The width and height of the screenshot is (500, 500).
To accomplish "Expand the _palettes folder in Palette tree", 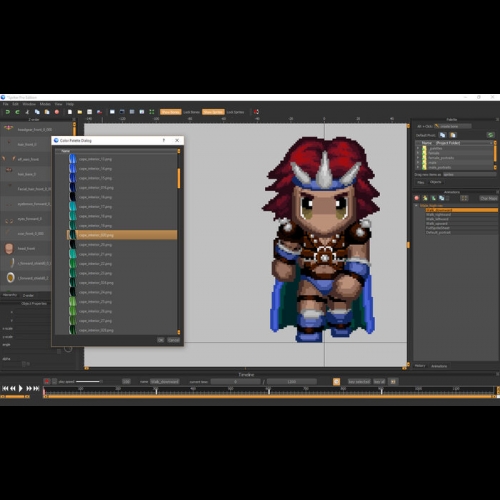I will pyautogui.click(x=418, y=148).
